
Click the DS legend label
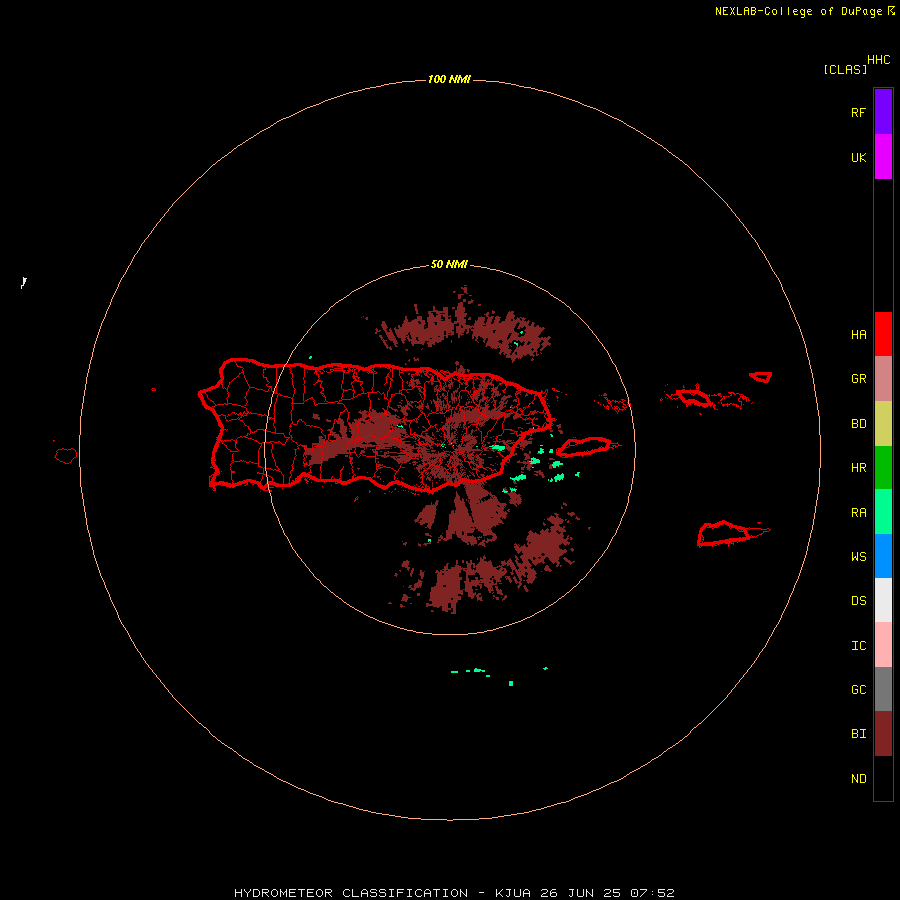(858, 601)
